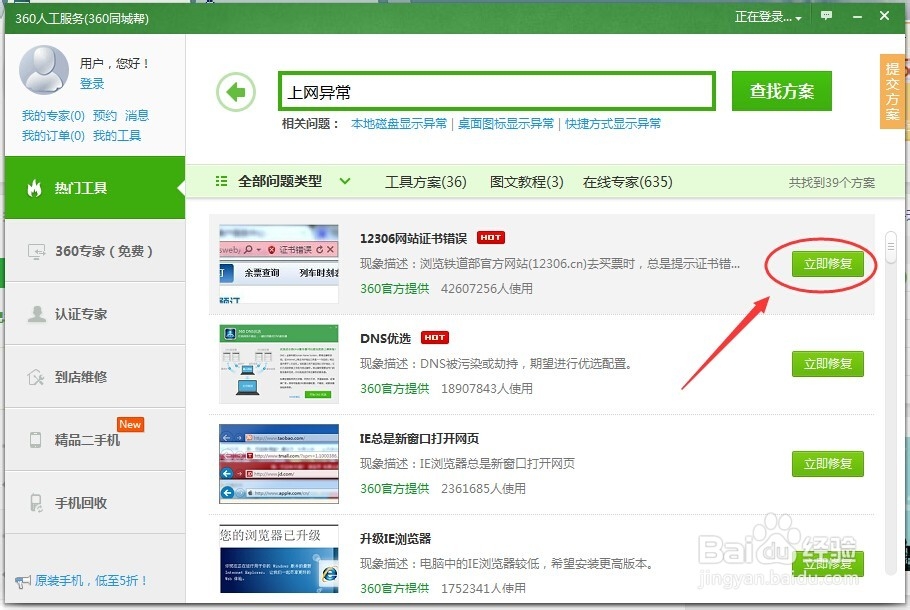Open 精品二手机 sidebar item
The width and height of the screenshot is (910, 610).
click(x=95, y=439)
